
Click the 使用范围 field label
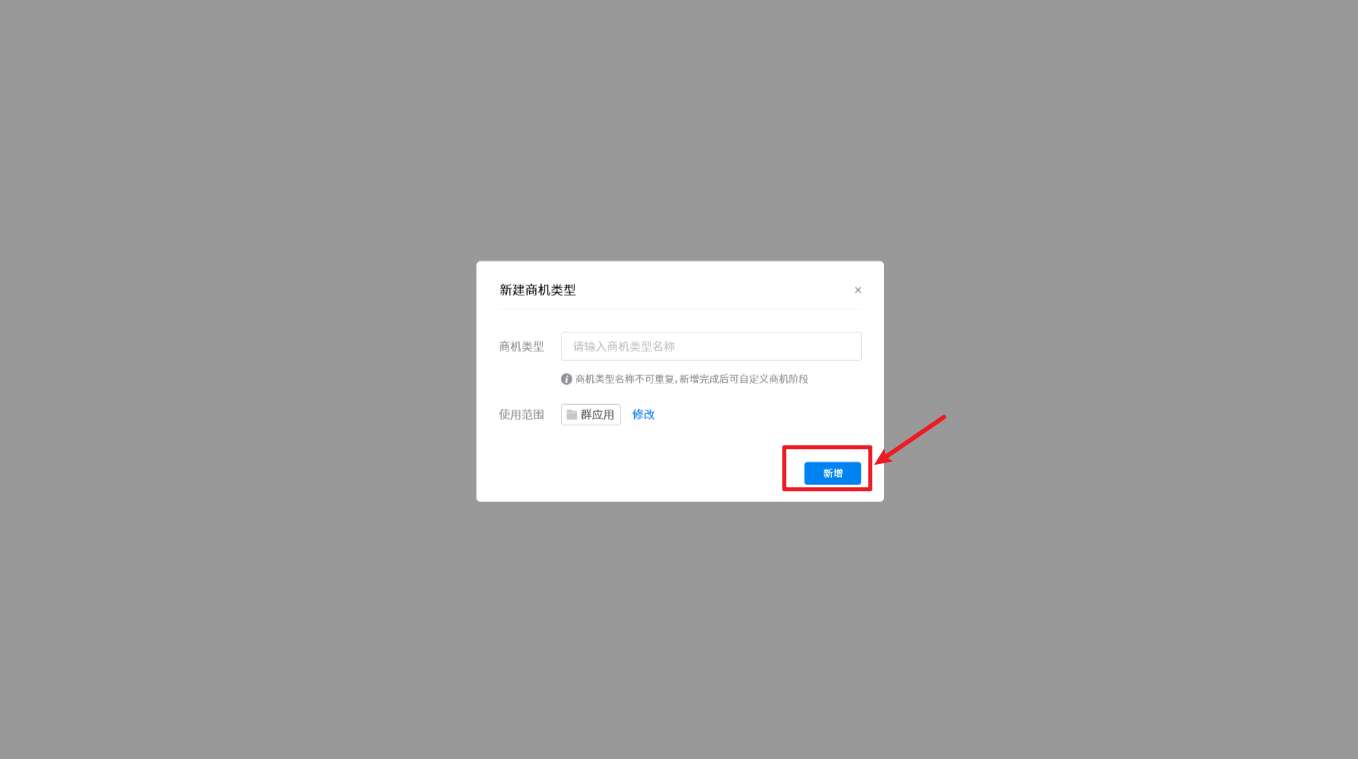[522, 414]
